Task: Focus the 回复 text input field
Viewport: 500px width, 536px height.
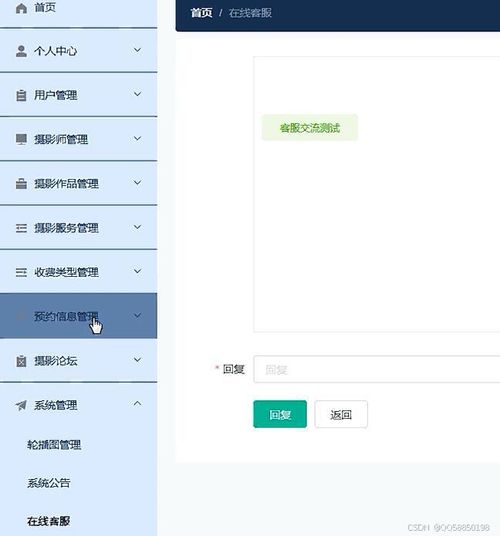Action: point(377,369)
